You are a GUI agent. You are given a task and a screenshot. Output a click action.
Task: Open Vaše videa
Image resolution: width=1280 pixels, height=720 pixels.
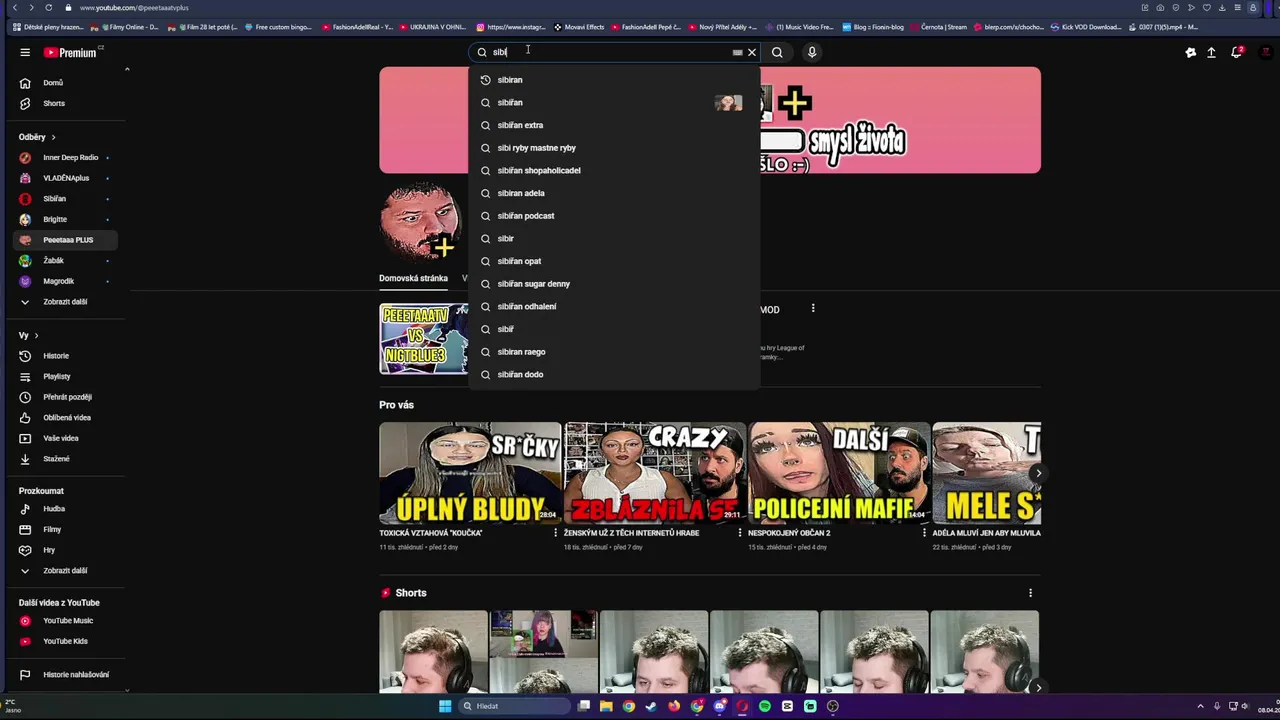click(66, 438)
